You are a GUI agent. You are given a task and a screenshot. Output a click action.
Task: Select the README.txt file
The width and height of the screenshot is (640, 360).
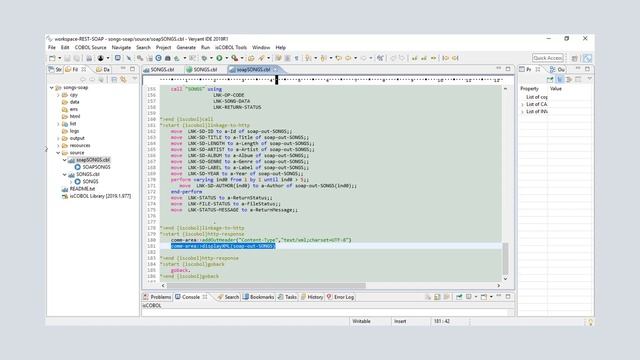[78, 189]
